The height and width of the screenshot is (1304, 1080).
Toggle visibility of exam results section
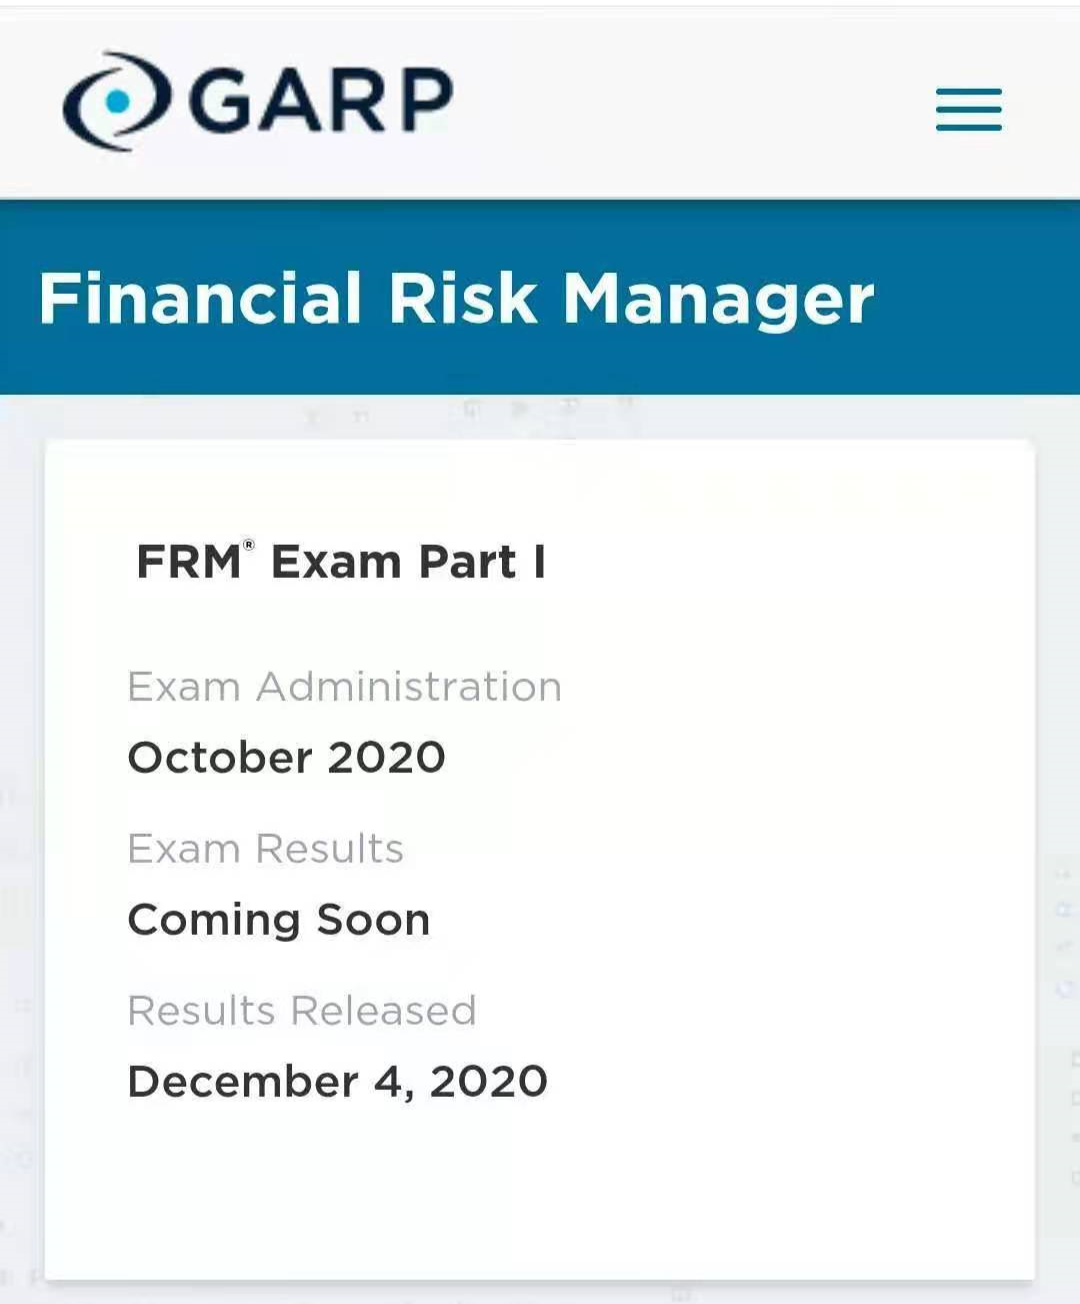pyautogui.click(x=265, y=848)
